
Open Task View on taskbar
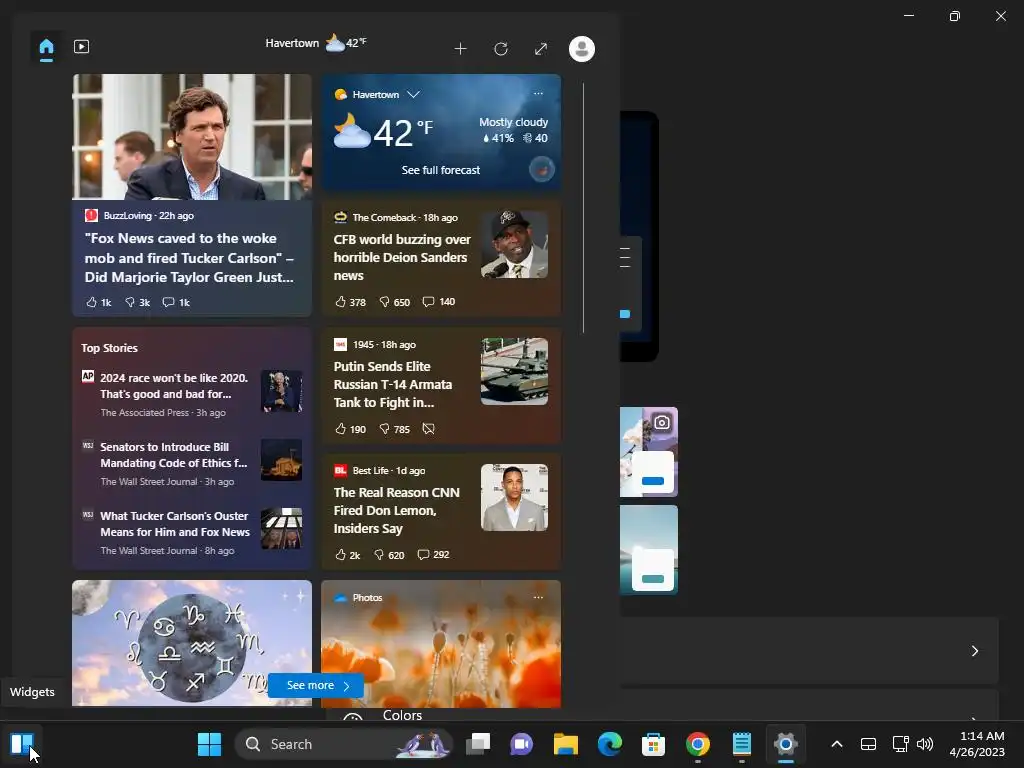(x=478, y=744)
